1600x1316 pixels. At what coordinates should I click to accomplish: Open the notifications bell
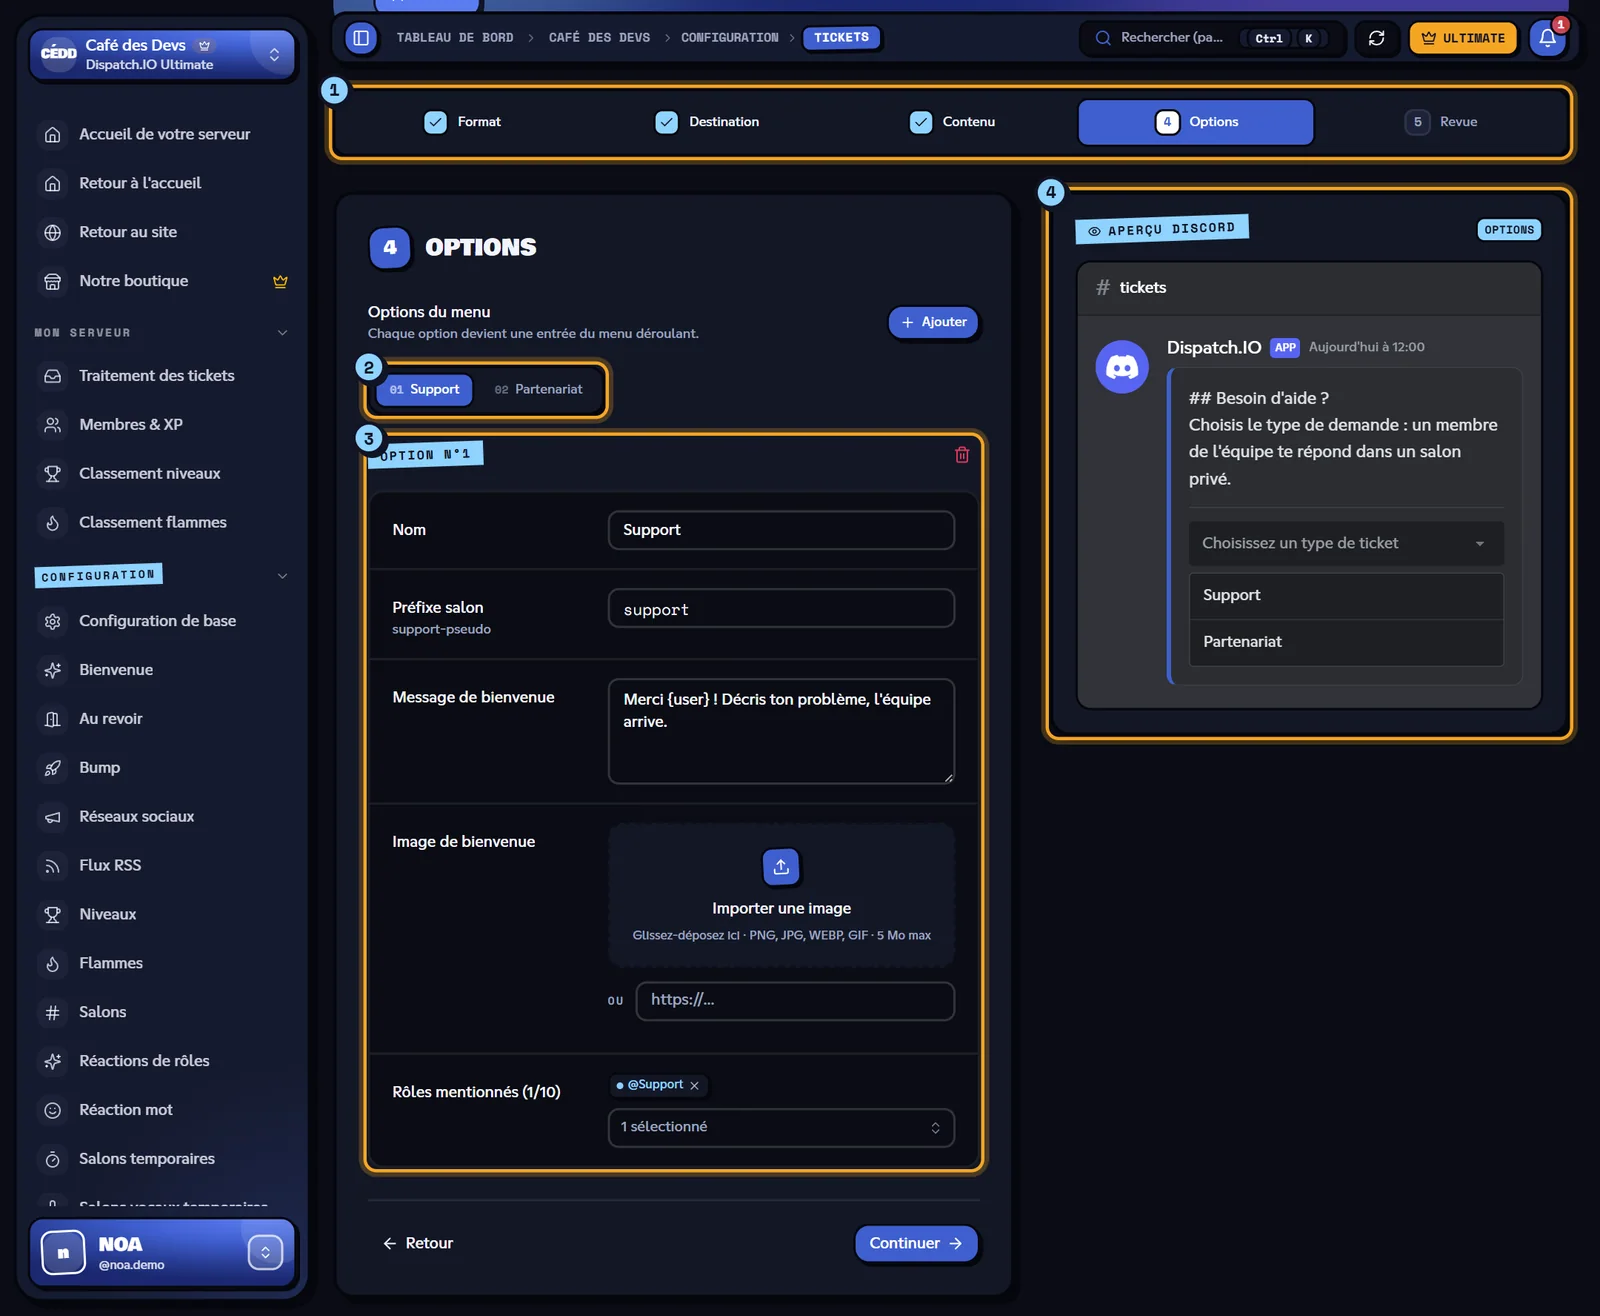point(1547,38)
